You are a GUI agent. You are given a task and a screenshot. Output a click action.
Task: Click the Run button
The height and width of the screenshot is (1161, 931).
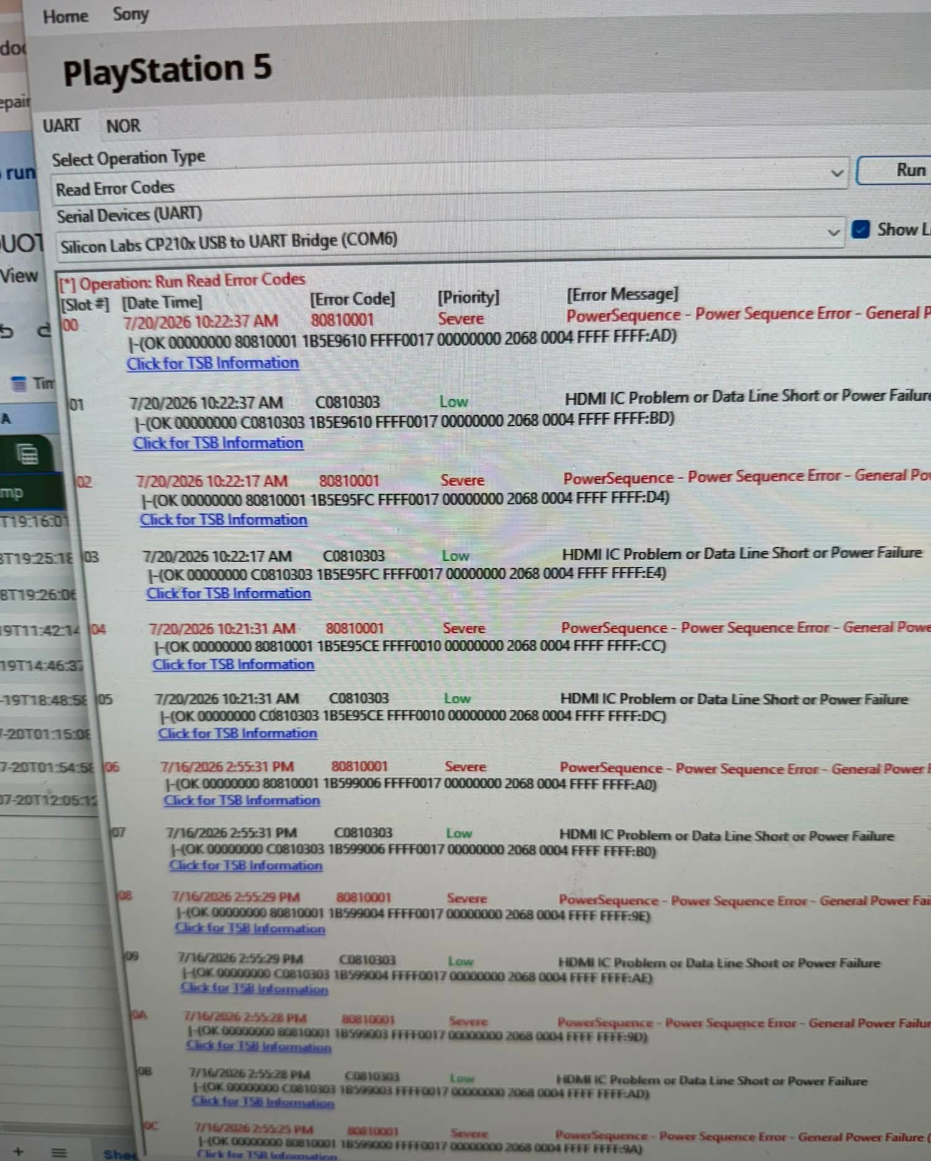(894, 170)
